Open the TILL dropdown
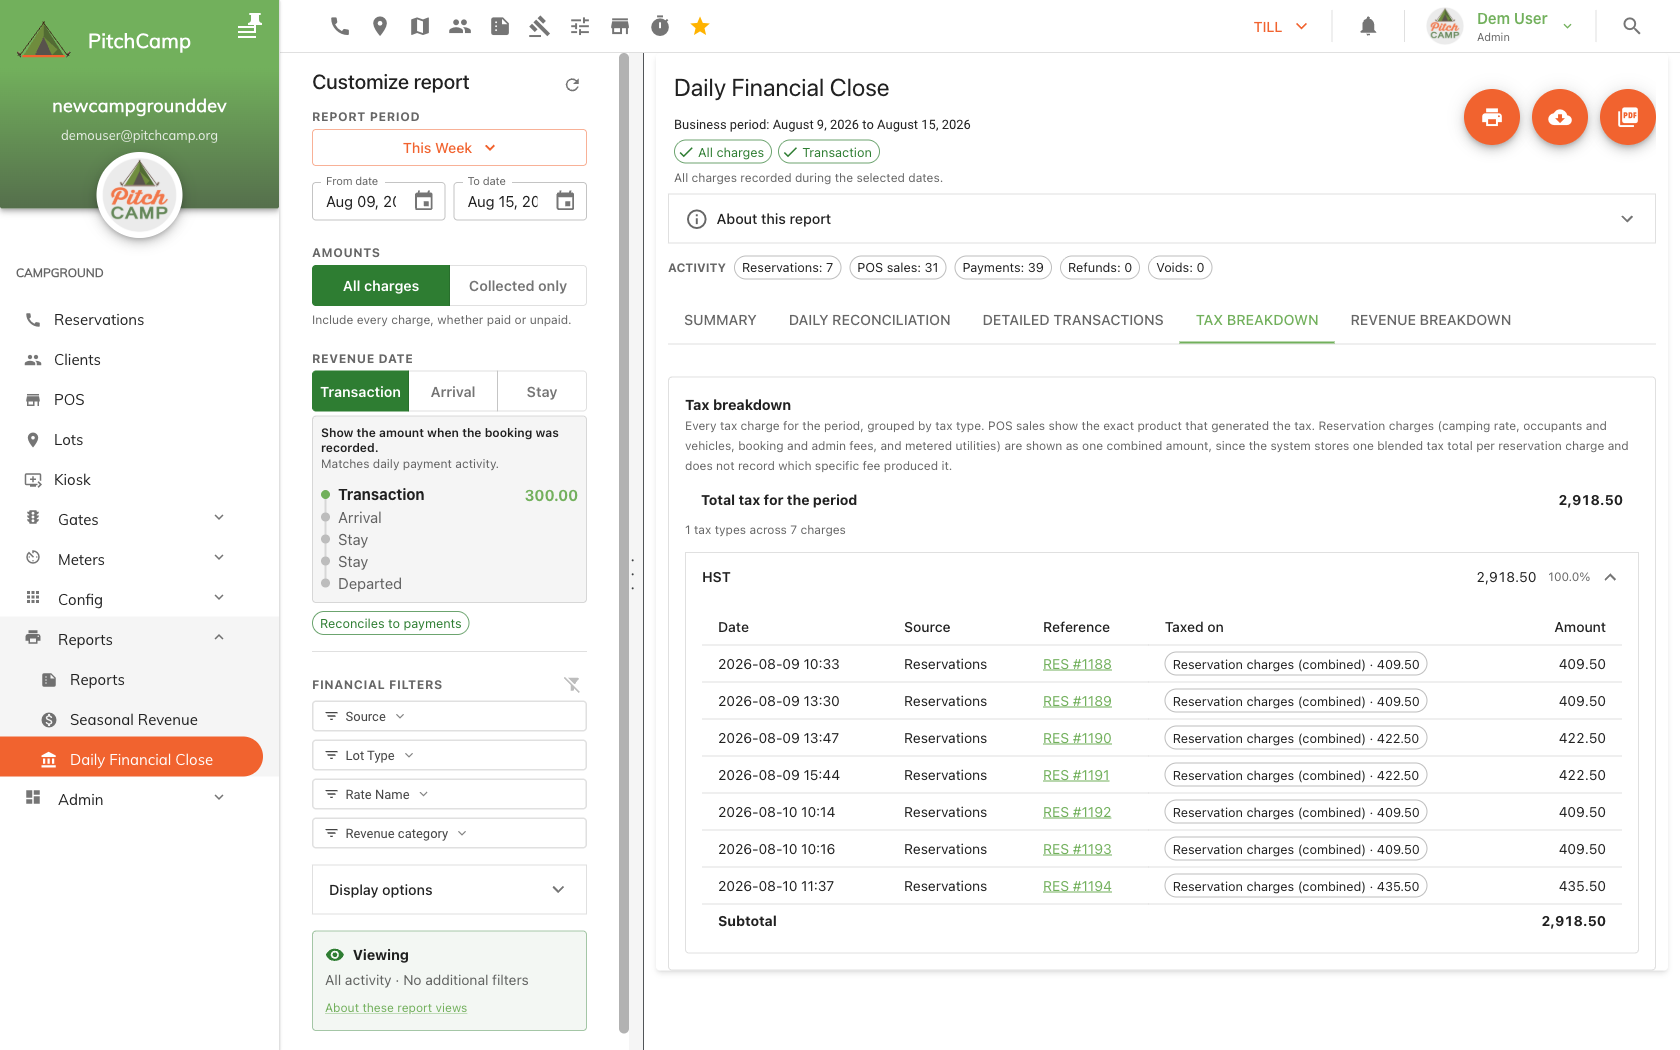This screenshot has height=1050, width=1680. [1281, 27]
